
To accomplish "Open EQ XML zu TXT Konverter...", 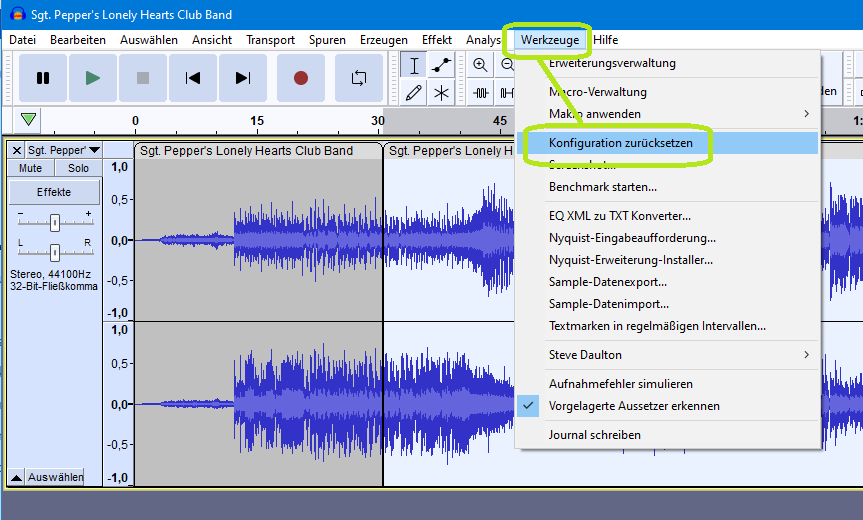I will (x=668, y=216).
